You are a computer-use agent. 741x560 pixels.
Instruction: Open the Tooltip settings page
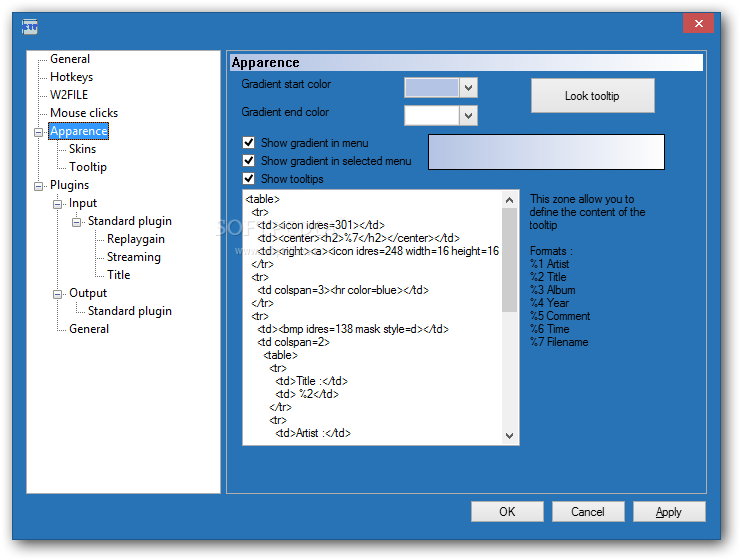coord(88,167)
